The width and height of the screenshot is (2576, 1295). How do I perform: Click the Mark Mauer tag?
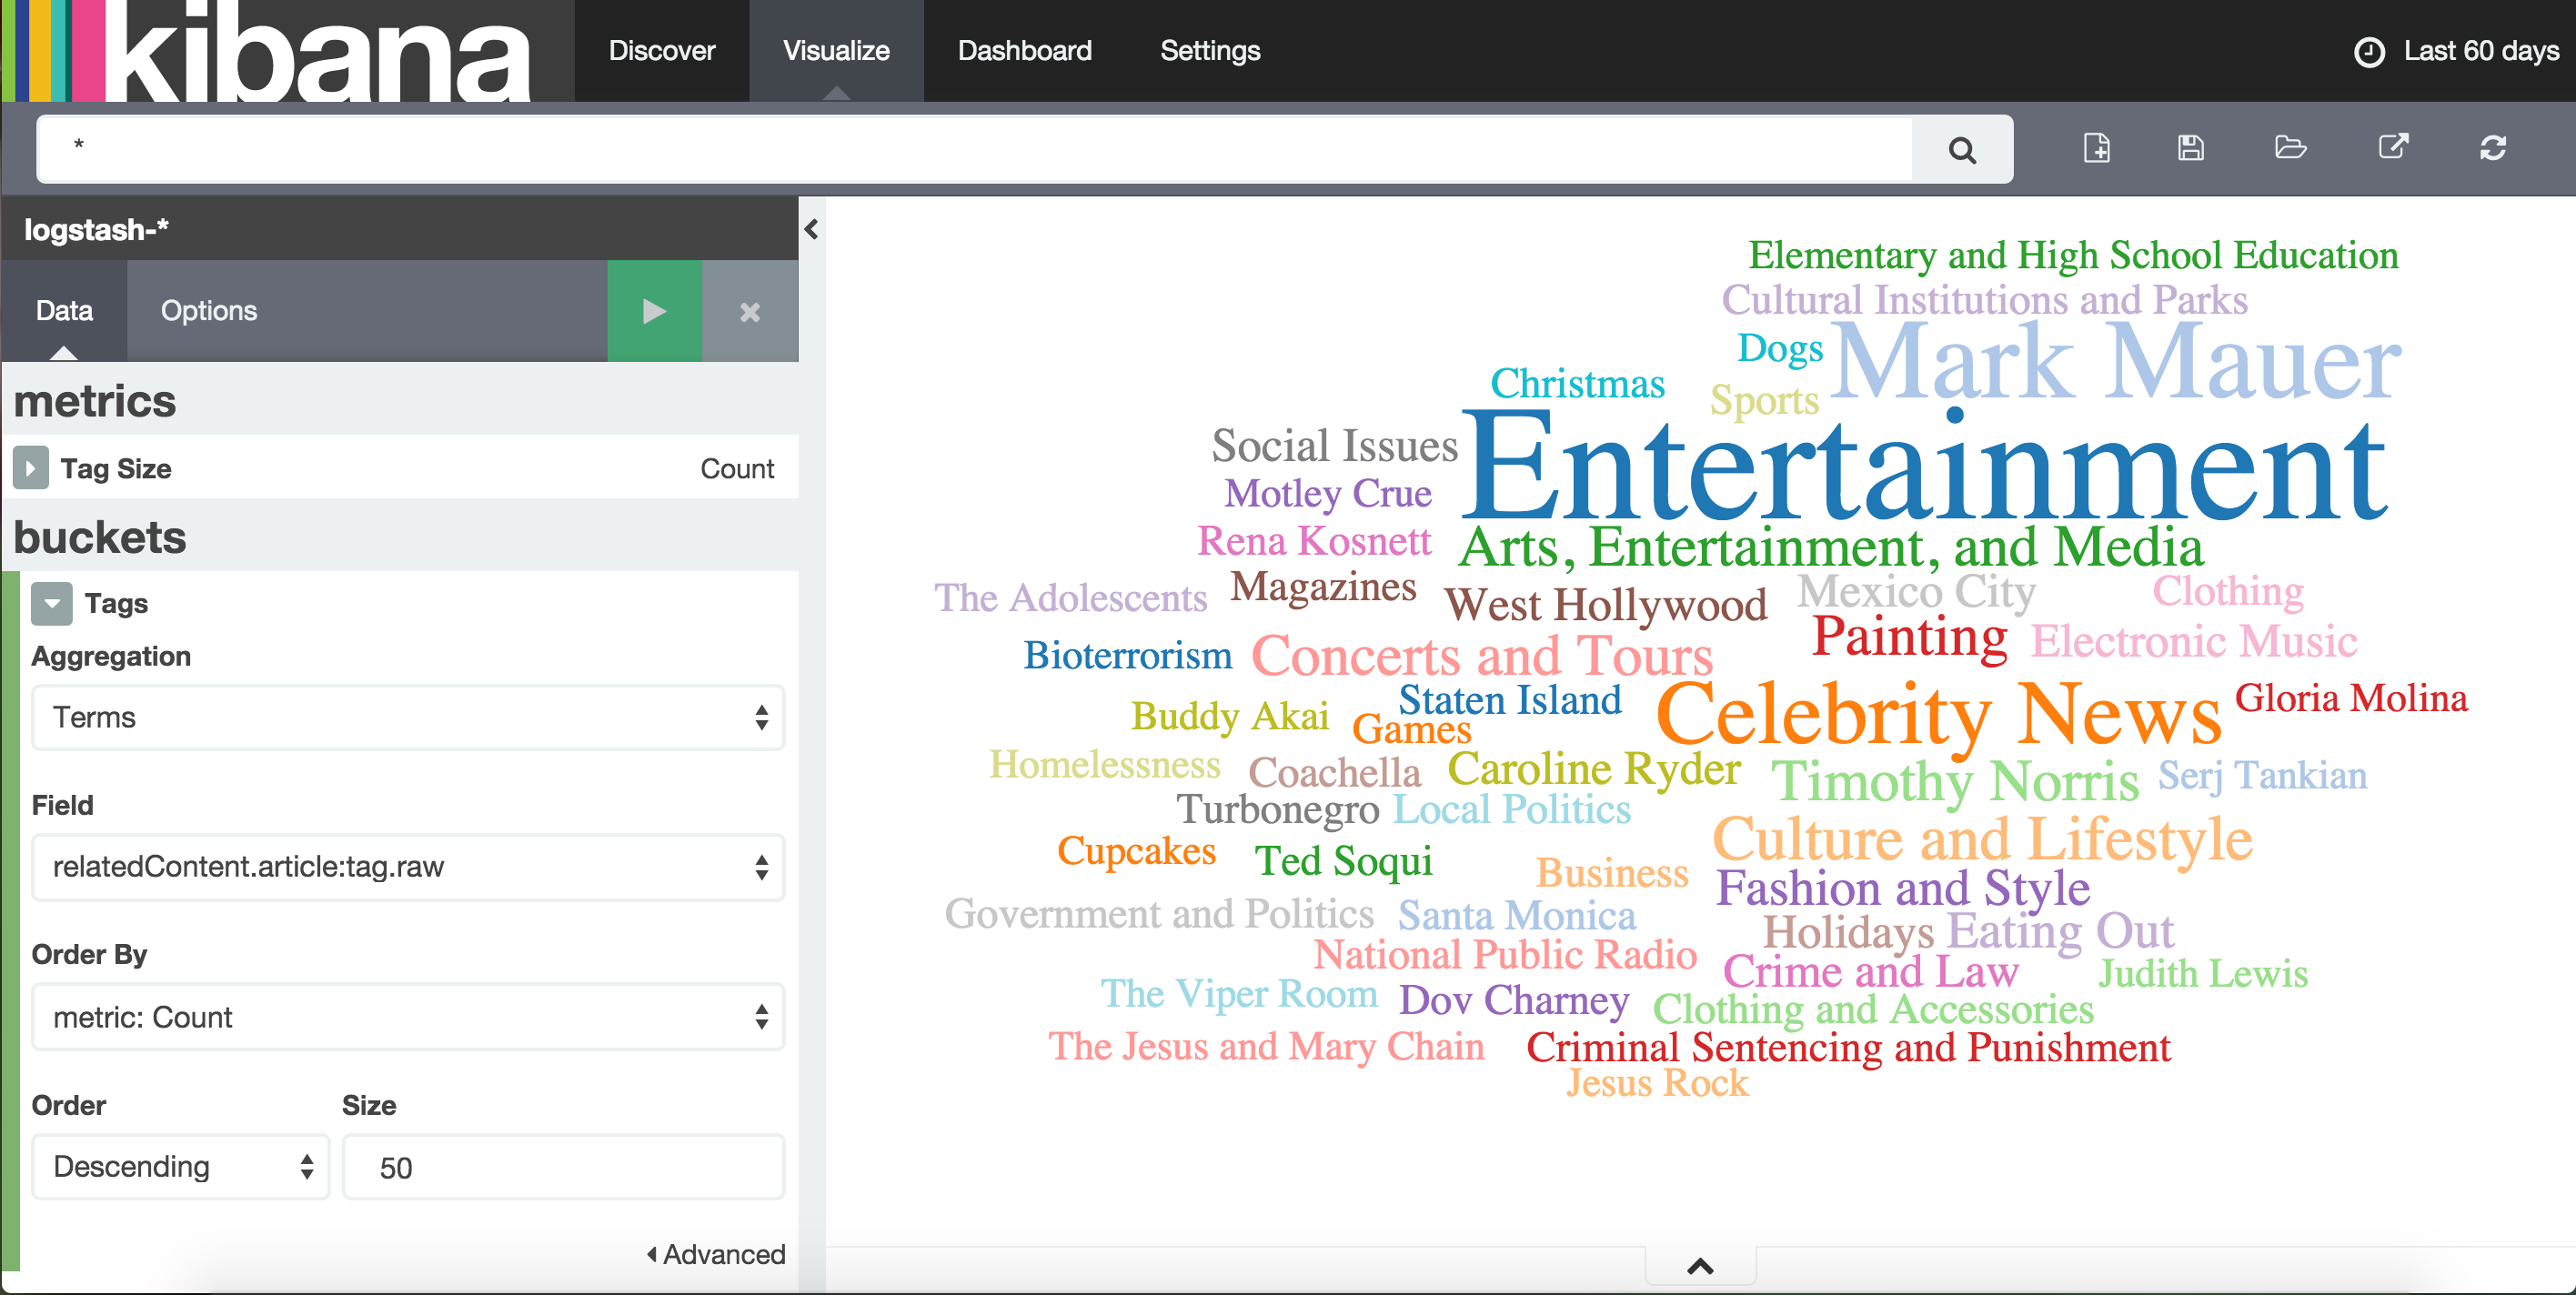click(x=2114, y=362)
